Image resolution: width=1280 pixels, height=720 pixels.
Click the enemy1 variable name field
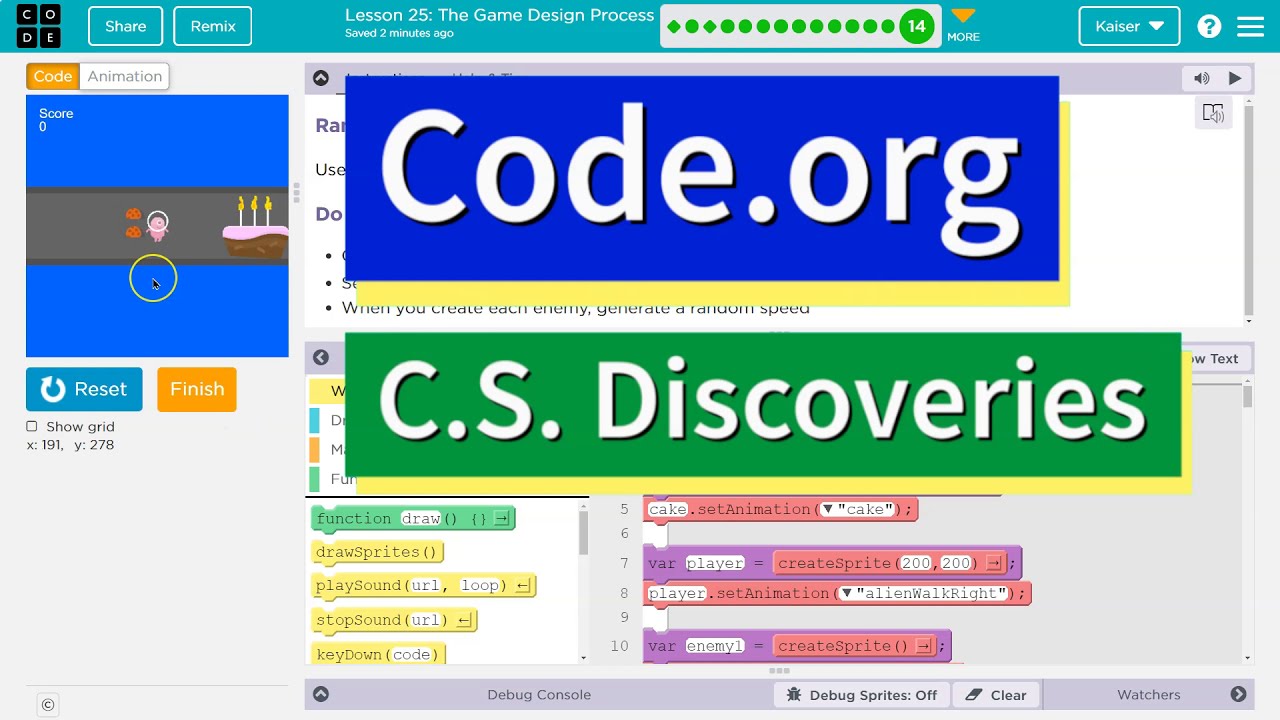point(715,646)
